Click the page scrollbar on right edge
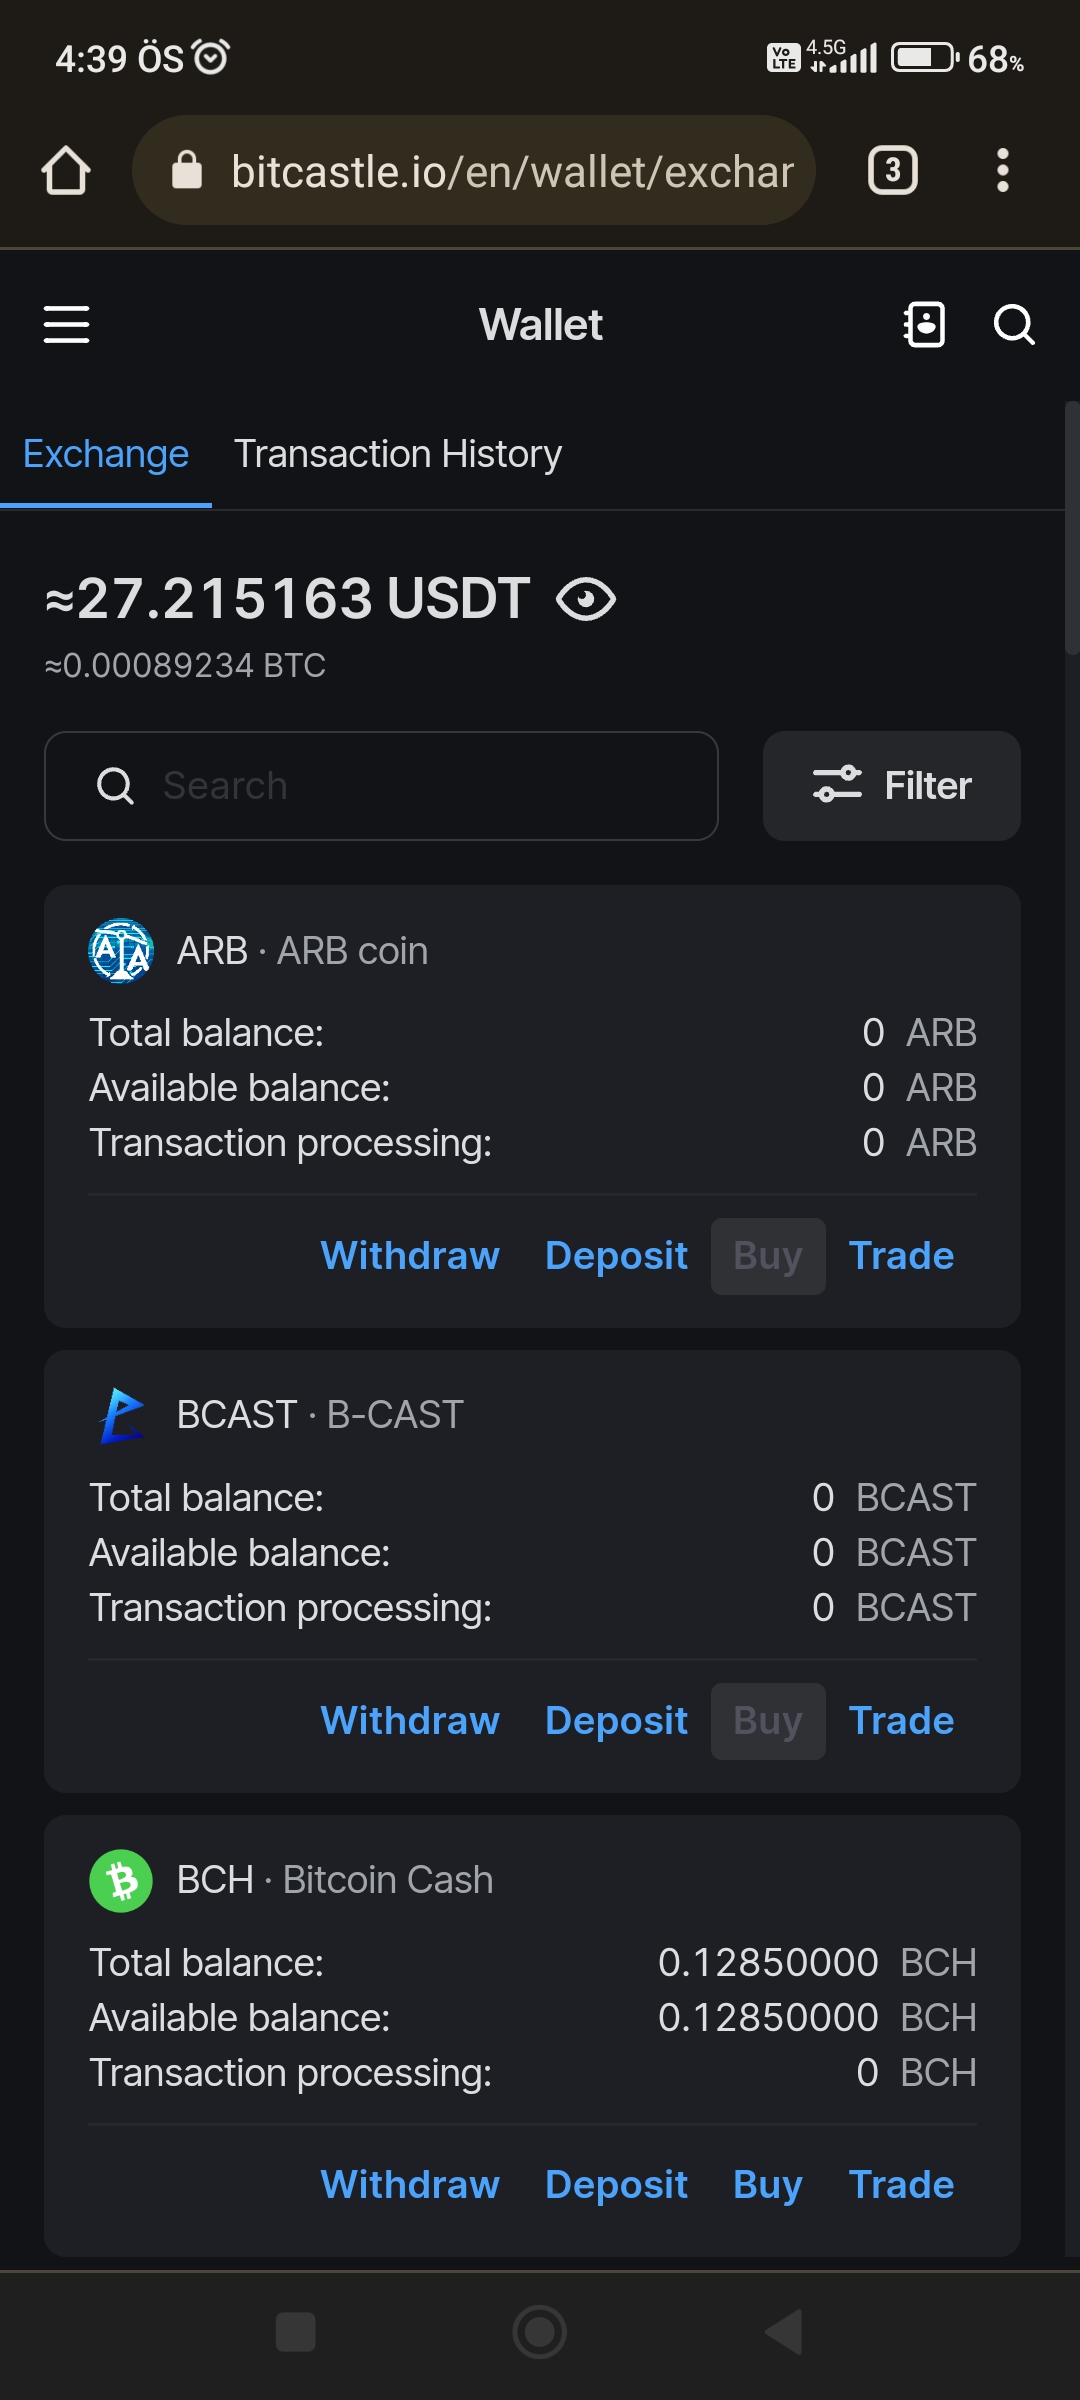Viewport: 1080px width, 2400px height. [x=1072, y=528]
